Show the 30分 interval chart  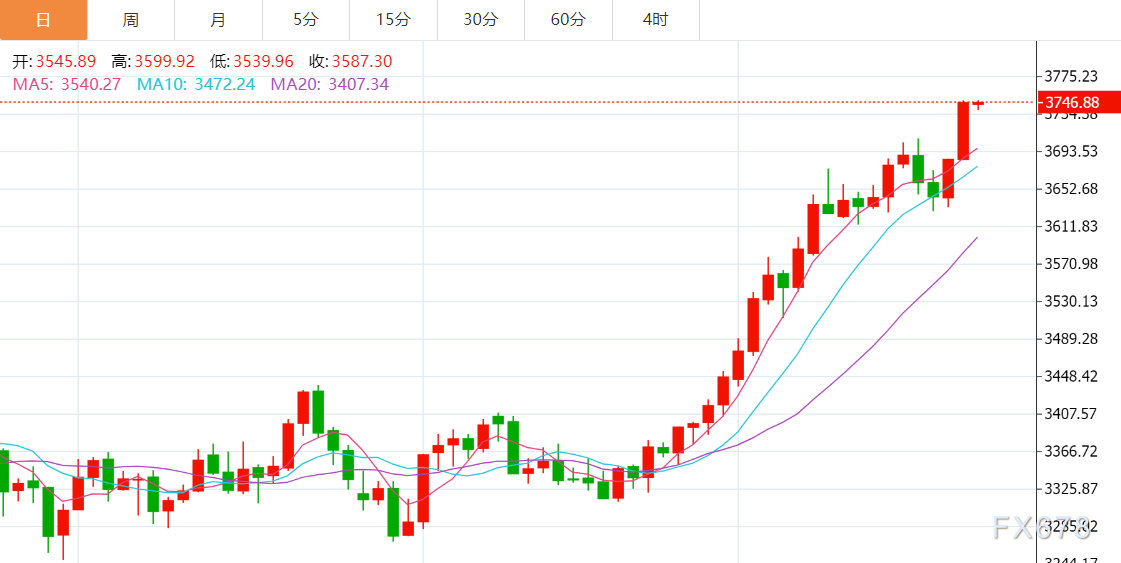[x=481, y=20]
